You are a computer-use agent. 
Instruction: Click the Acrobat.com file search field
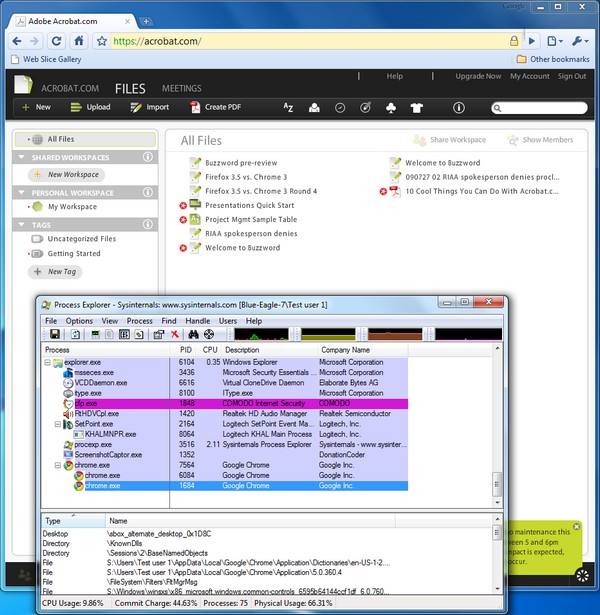(x=539, y=108)
